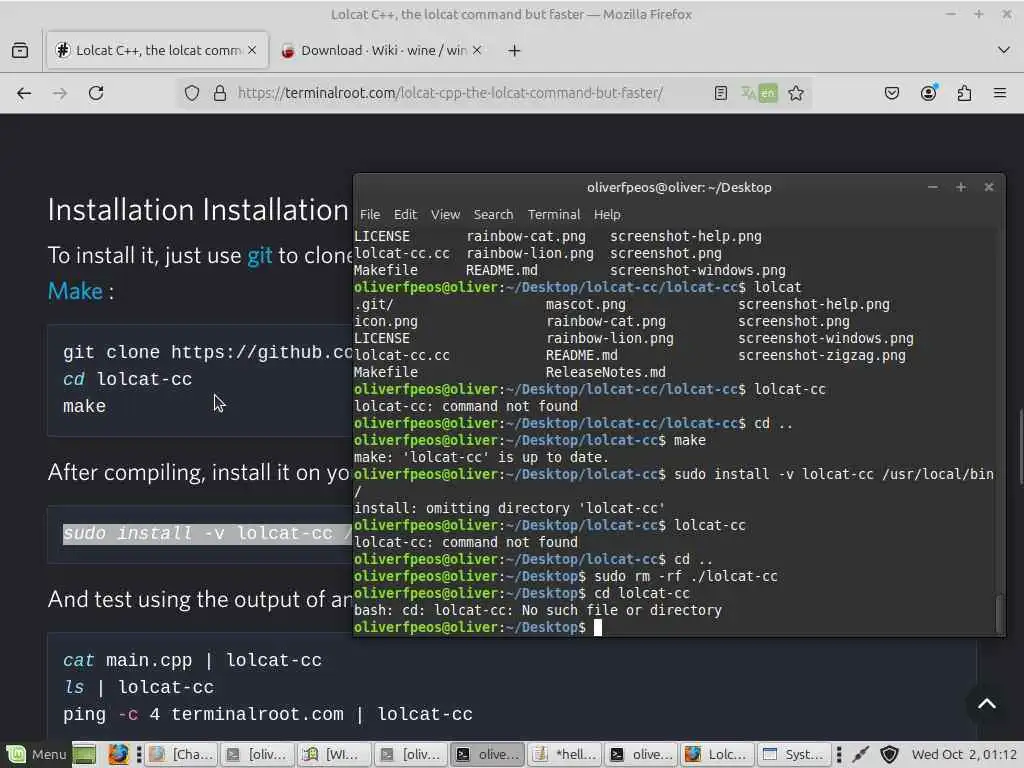The image size is (1024, 768).
Task: Click 'cd lolcat-cc' code line on page
Action: (x=127, y=379)
